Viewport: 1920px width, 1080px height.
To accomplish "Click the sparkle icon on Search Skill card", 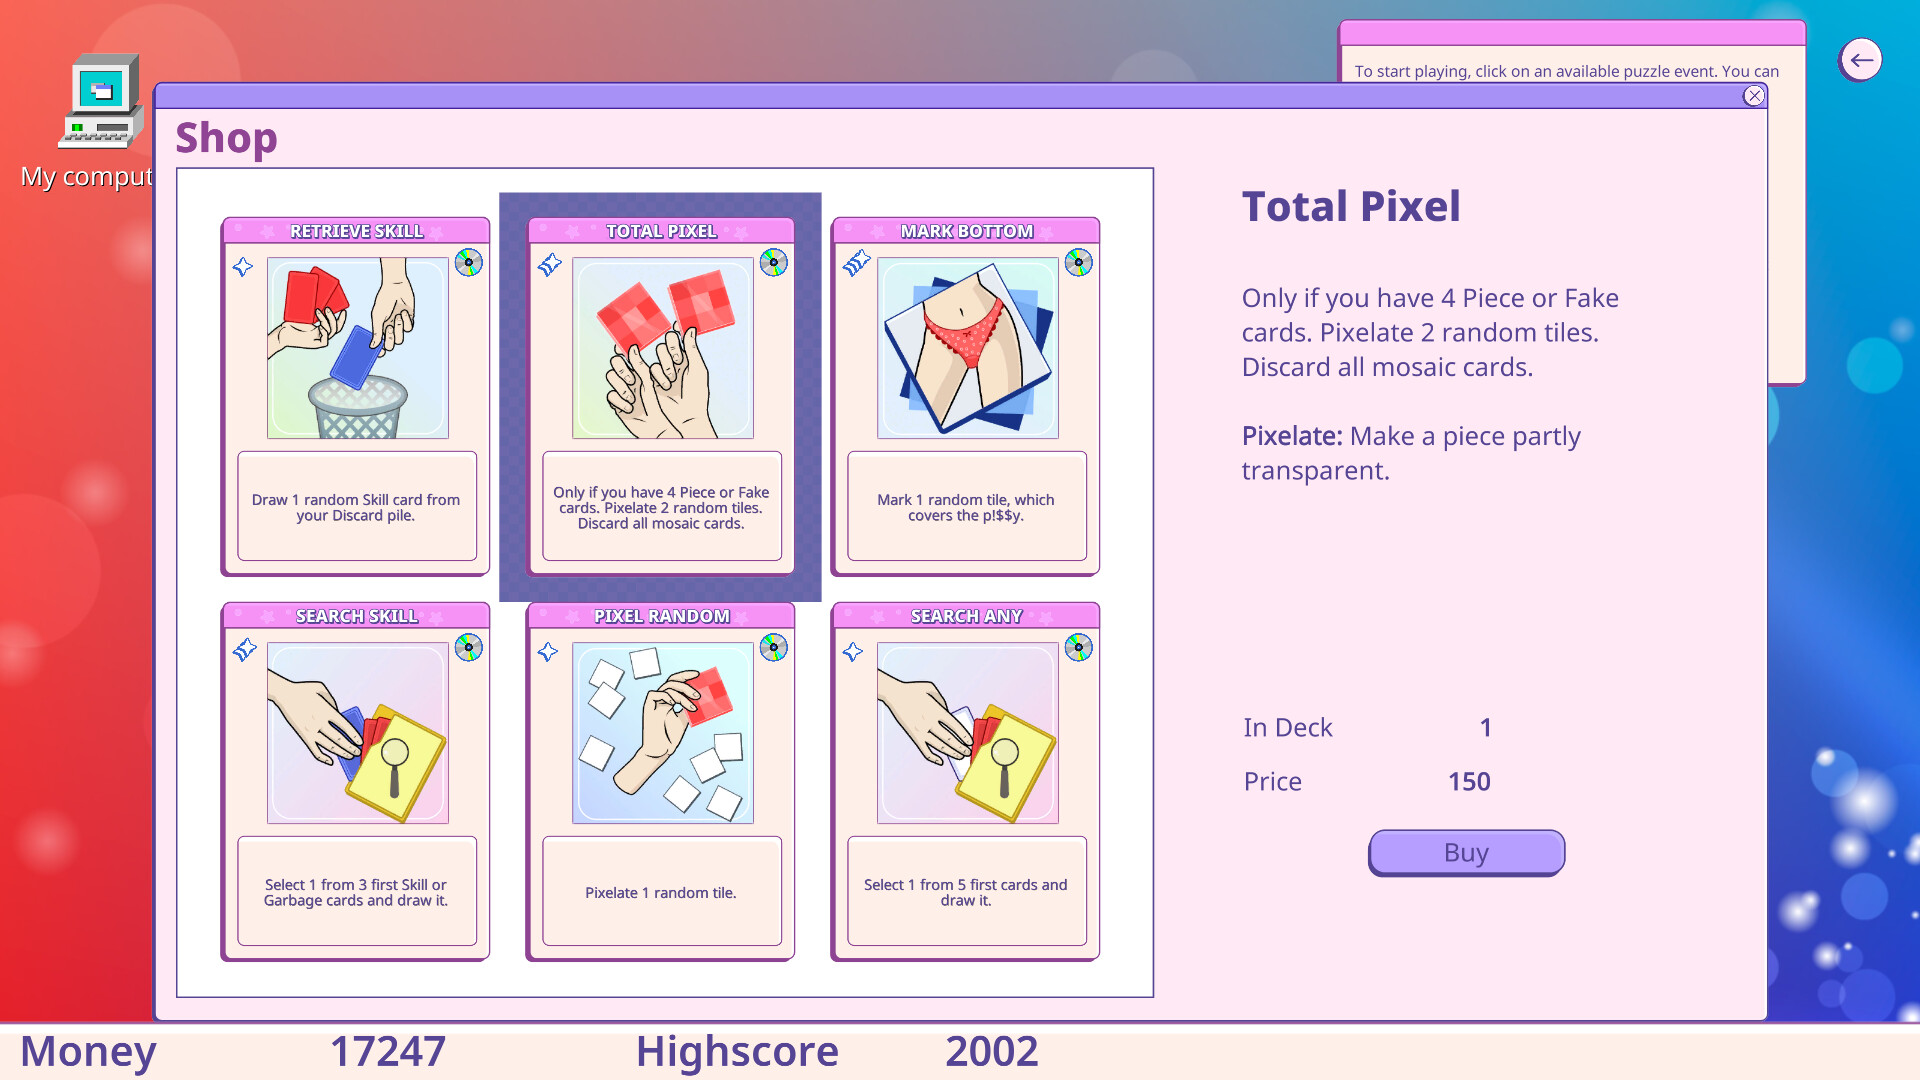I will (243, 648).
